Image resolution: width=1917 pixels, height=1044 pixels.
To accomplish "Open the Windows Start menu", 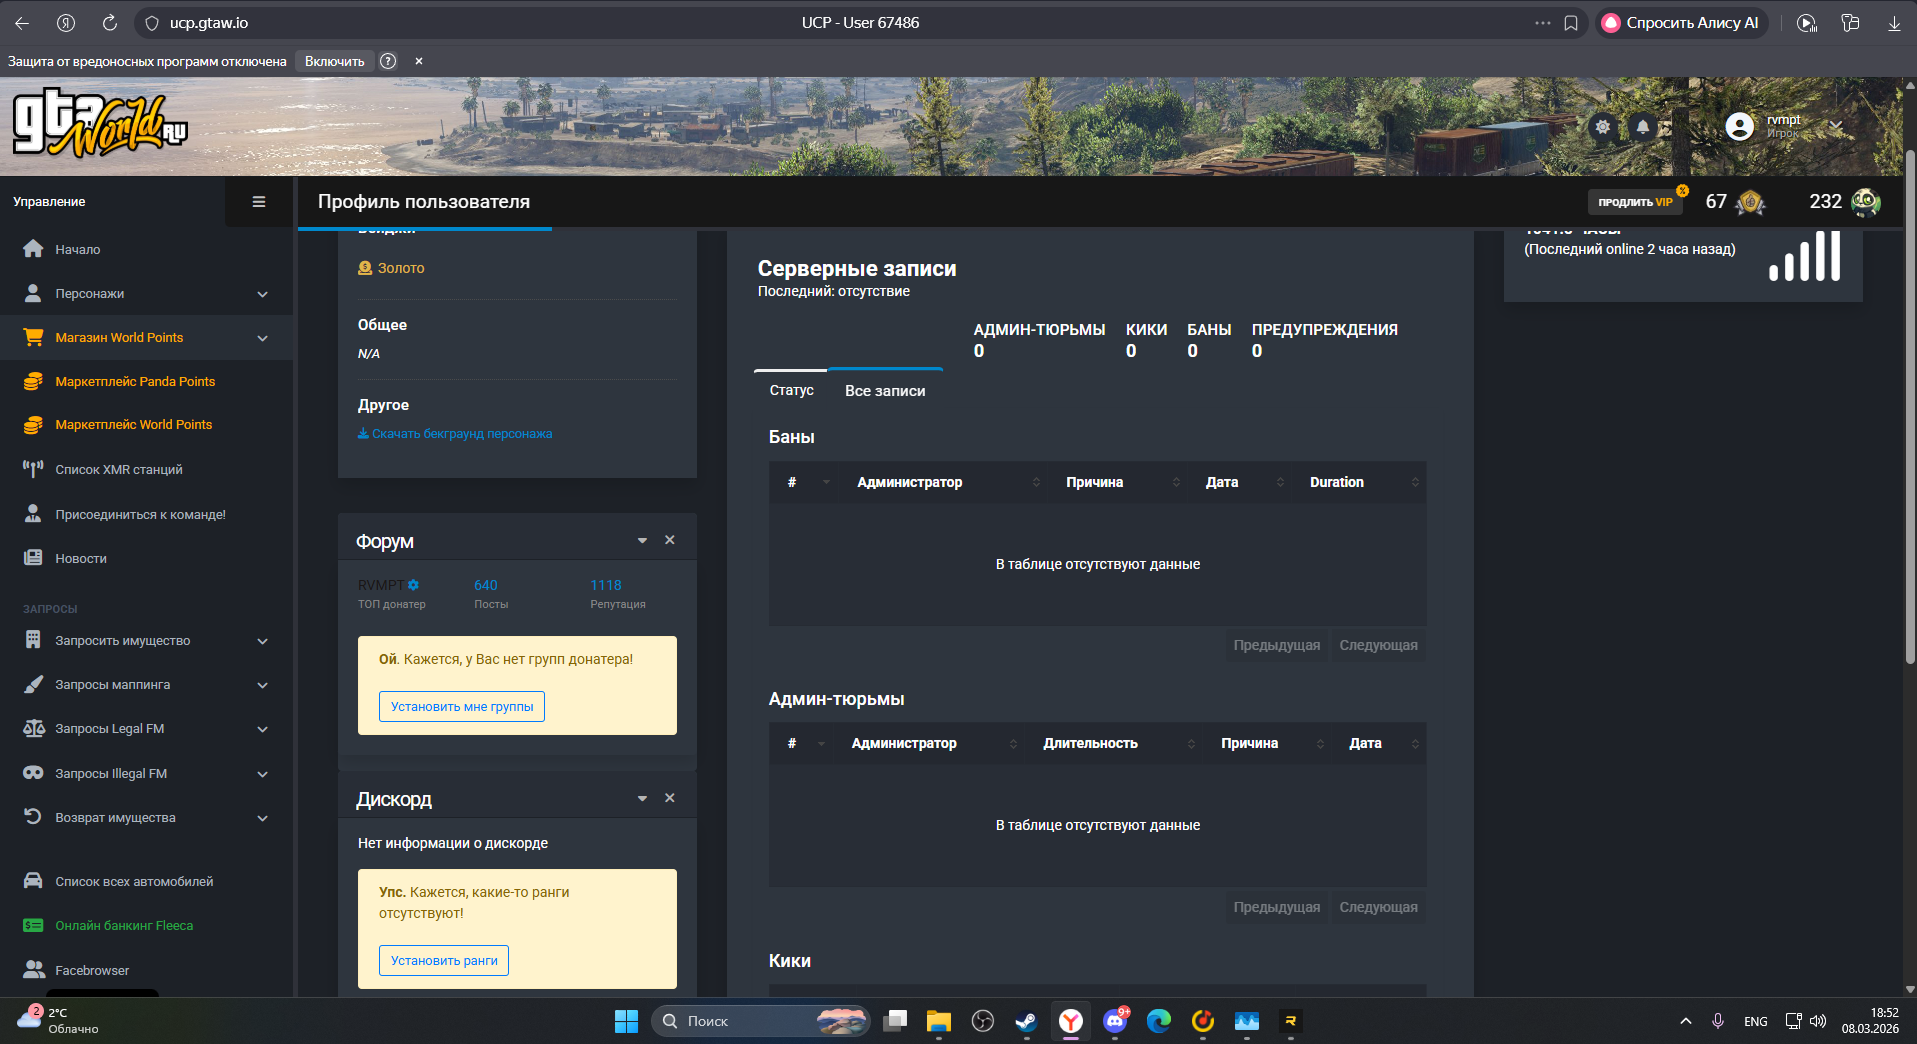I will [x=626, y=1021].
